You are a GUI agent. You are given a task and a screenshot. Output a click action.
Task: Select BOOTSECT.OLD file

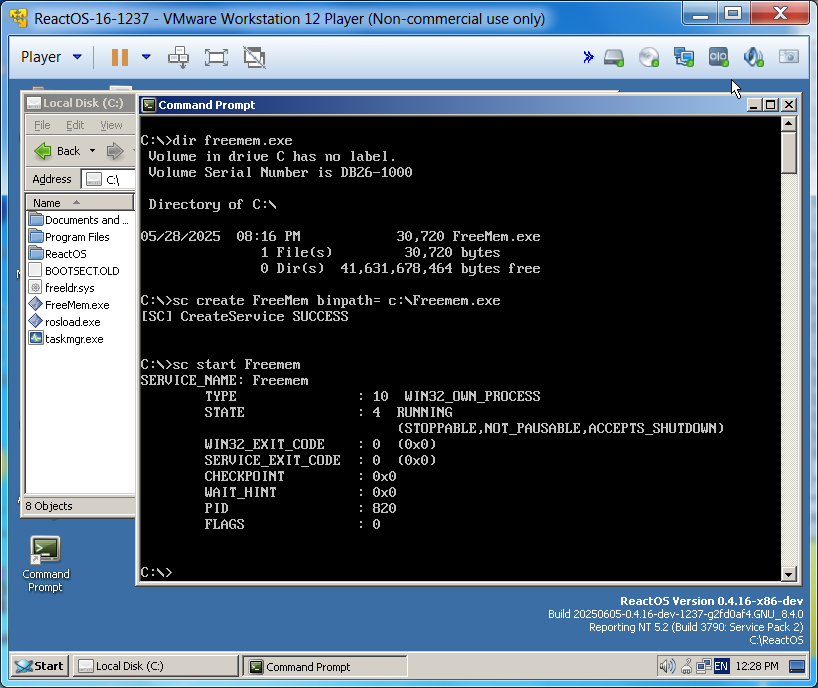(75, 271)
